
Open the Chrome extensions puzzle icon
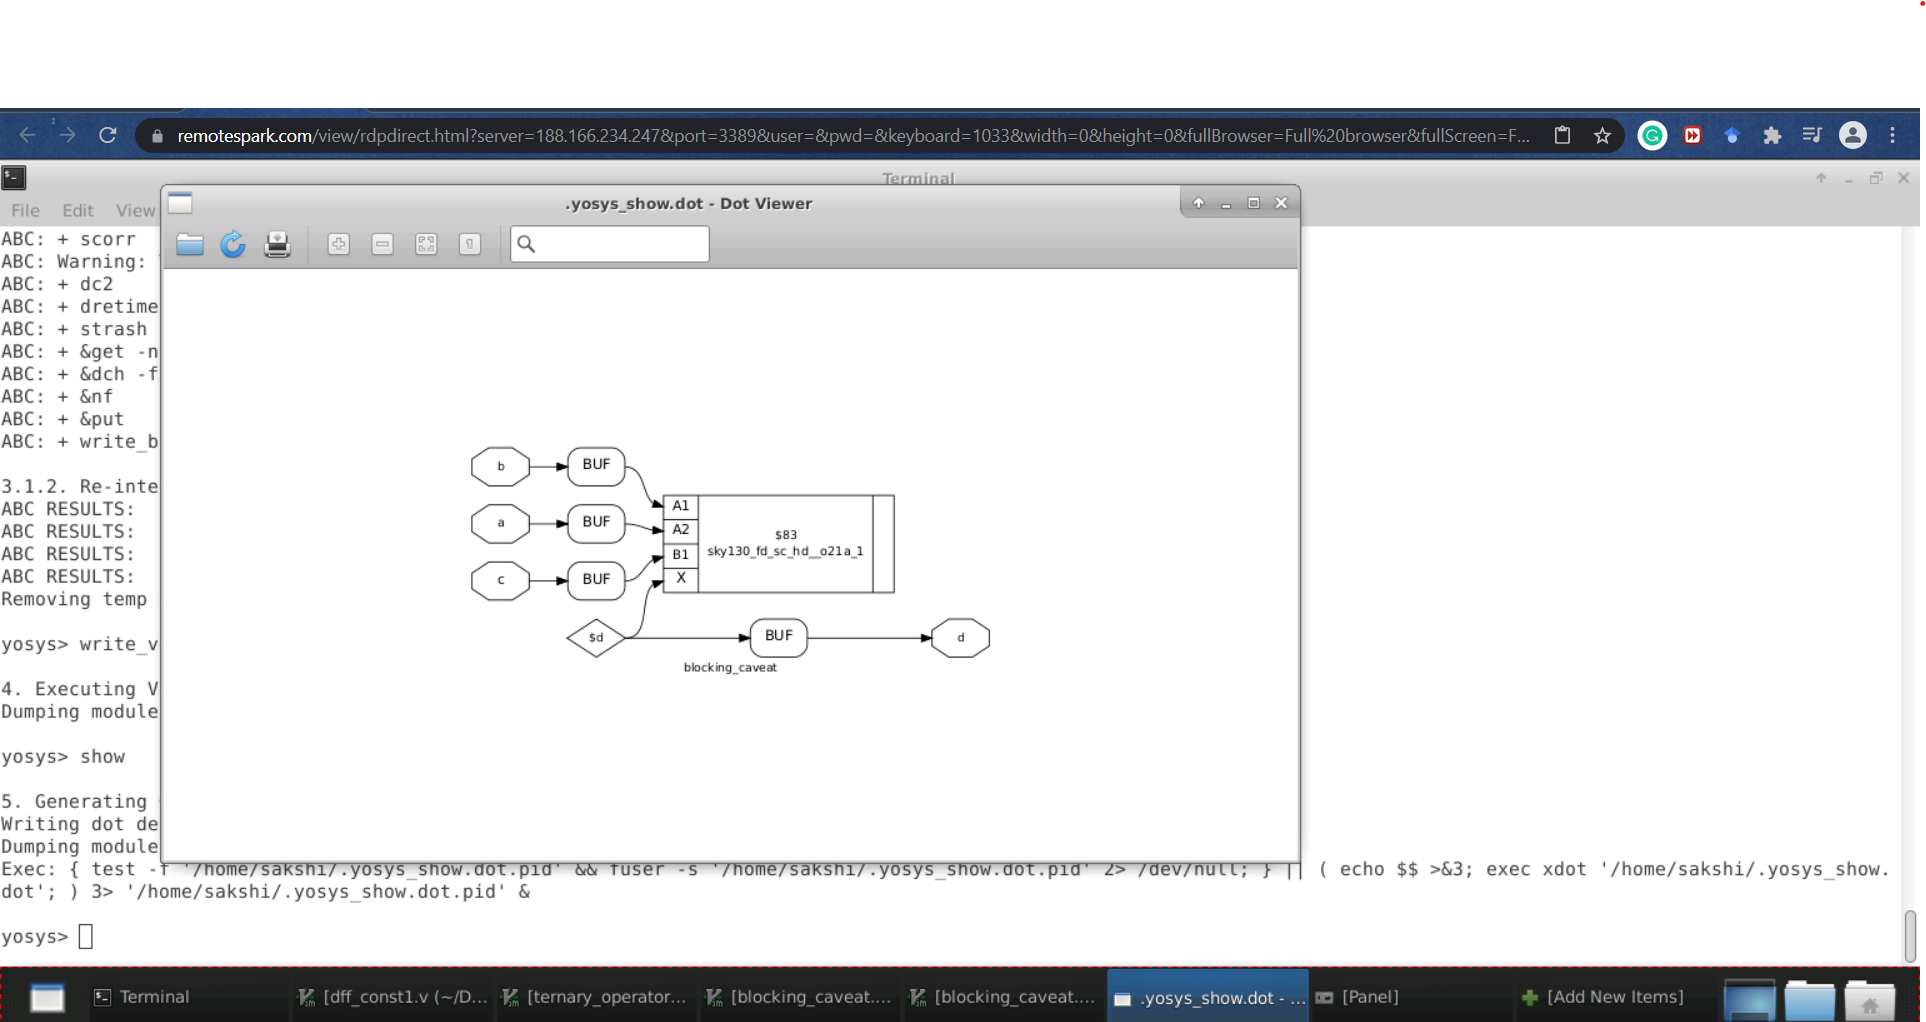[1772, 135]
